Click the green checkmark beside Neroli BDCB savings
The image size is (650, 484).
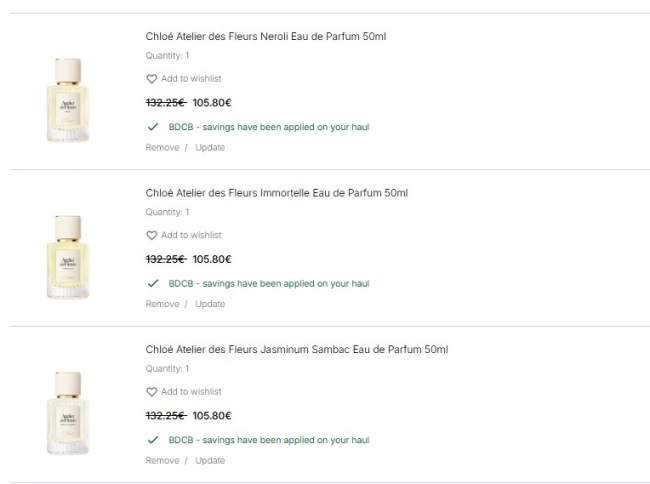click(153, 127)
